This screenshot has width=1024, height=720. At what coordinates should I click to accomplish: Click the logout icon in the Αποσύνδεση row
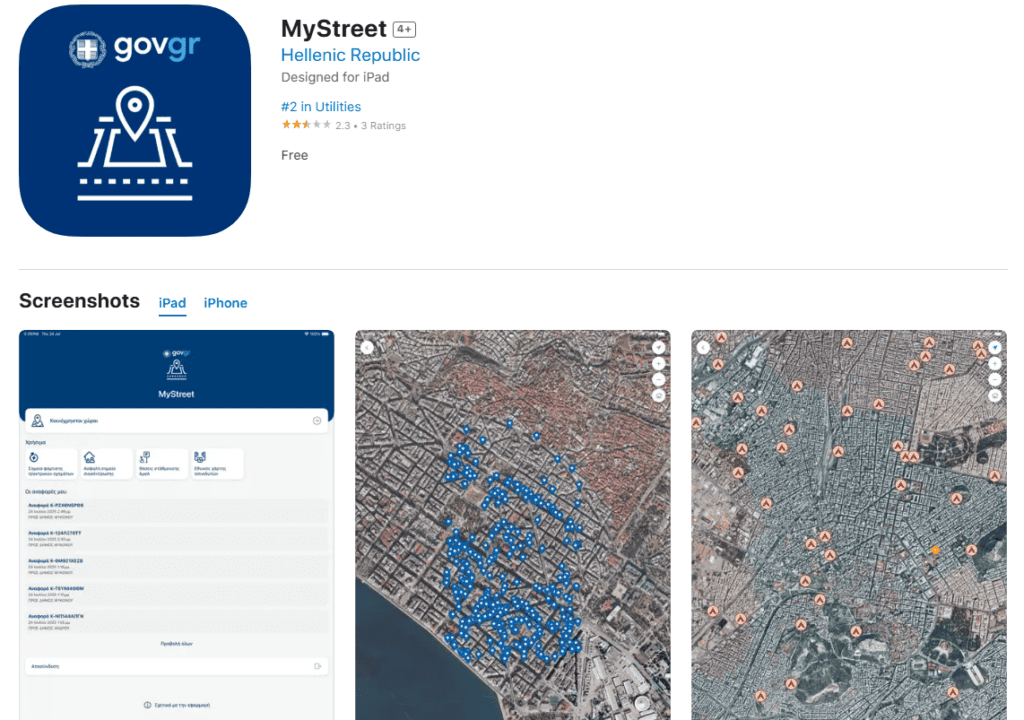point(317,666)
